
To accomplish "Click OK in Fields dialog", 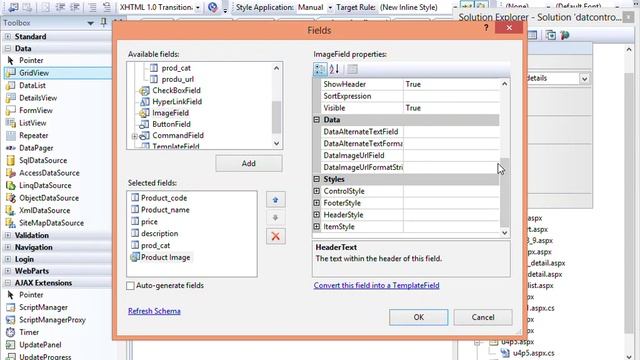I will (418, 317).
